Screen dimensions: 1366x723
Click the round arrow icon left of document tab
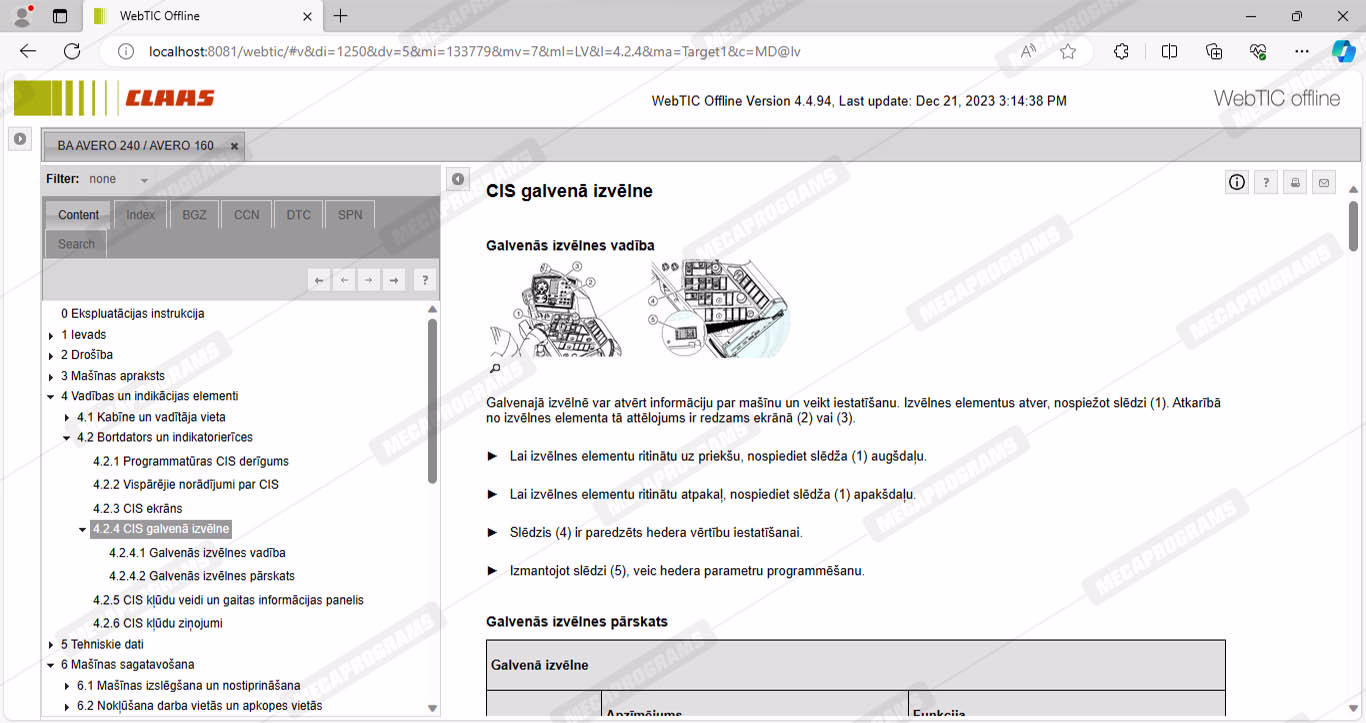click(x=19, y=139)
